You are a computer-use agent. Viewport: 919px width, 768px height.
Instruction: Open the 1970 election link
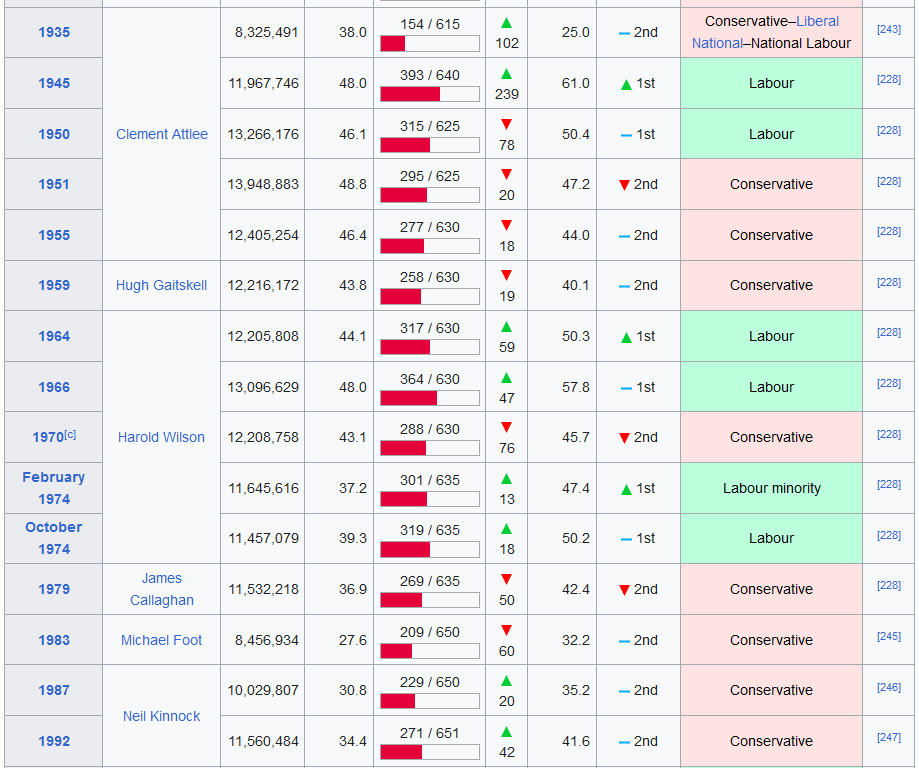pos(48,437)
